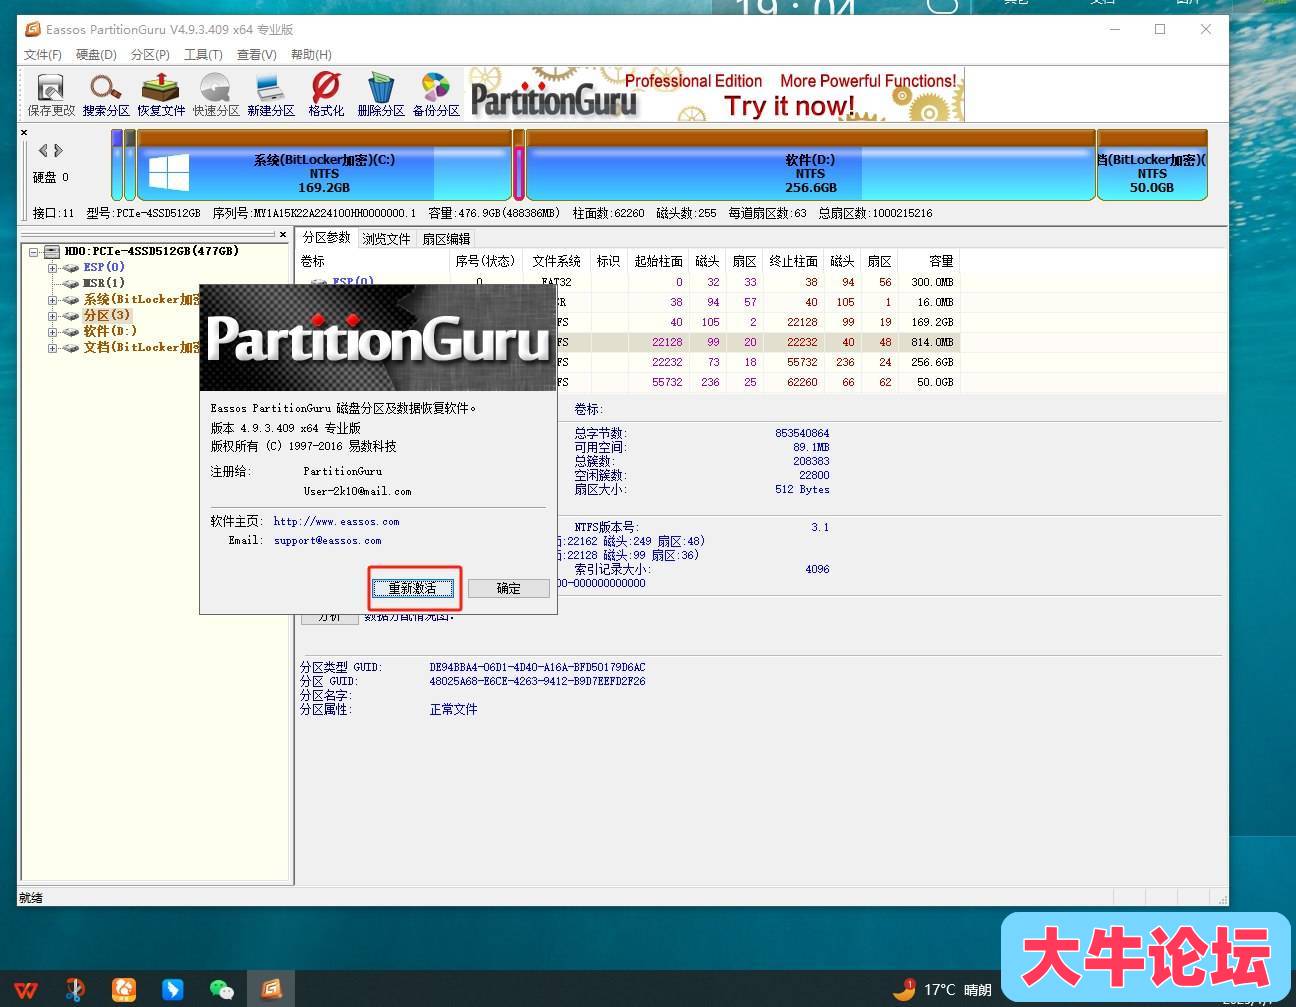1296x1007 pixels.
Task: Expand the 文档(BitLocker) tree node
Action: click(52, 348)
